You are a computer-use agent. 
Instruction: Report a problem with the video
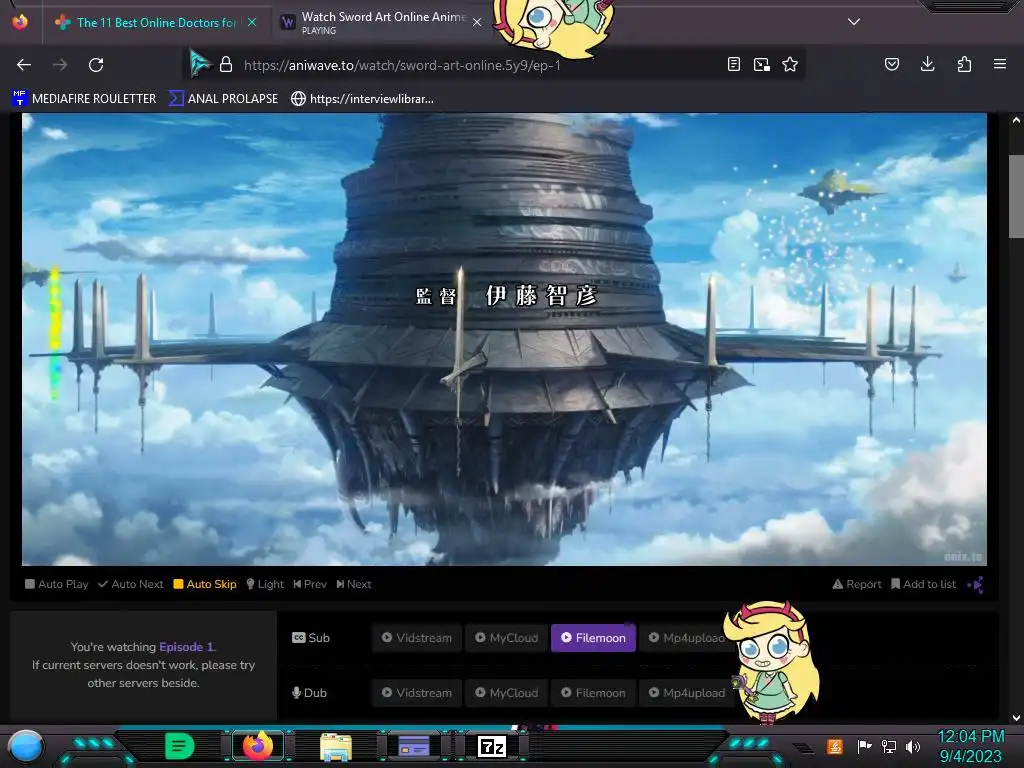coord(857,584)
